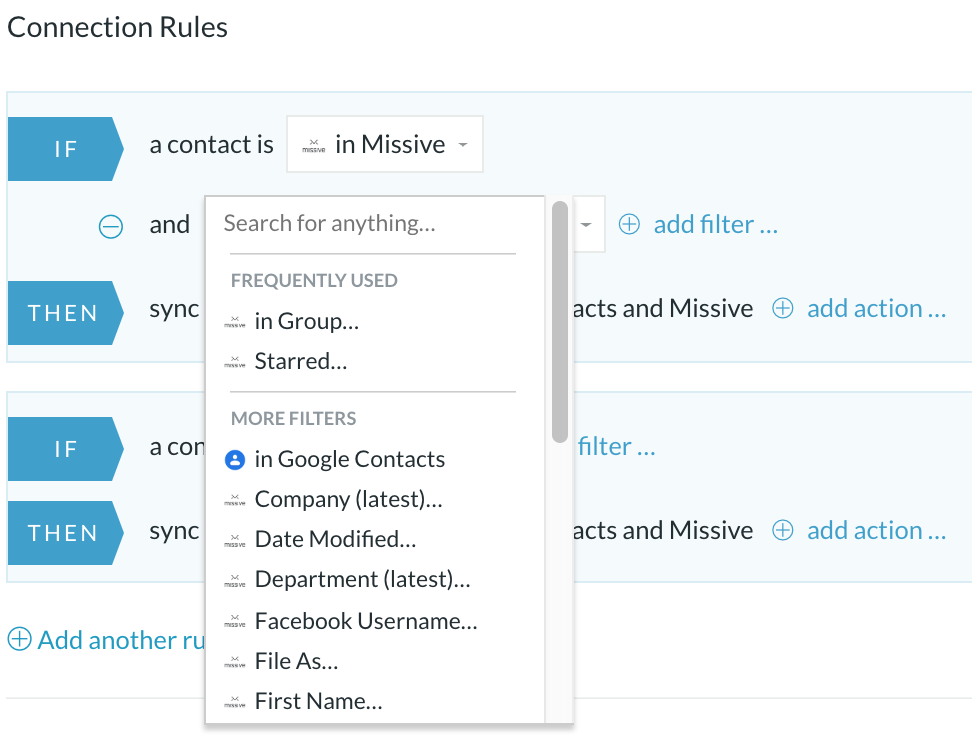Click the second rule's THEN label

click(65, 533)
